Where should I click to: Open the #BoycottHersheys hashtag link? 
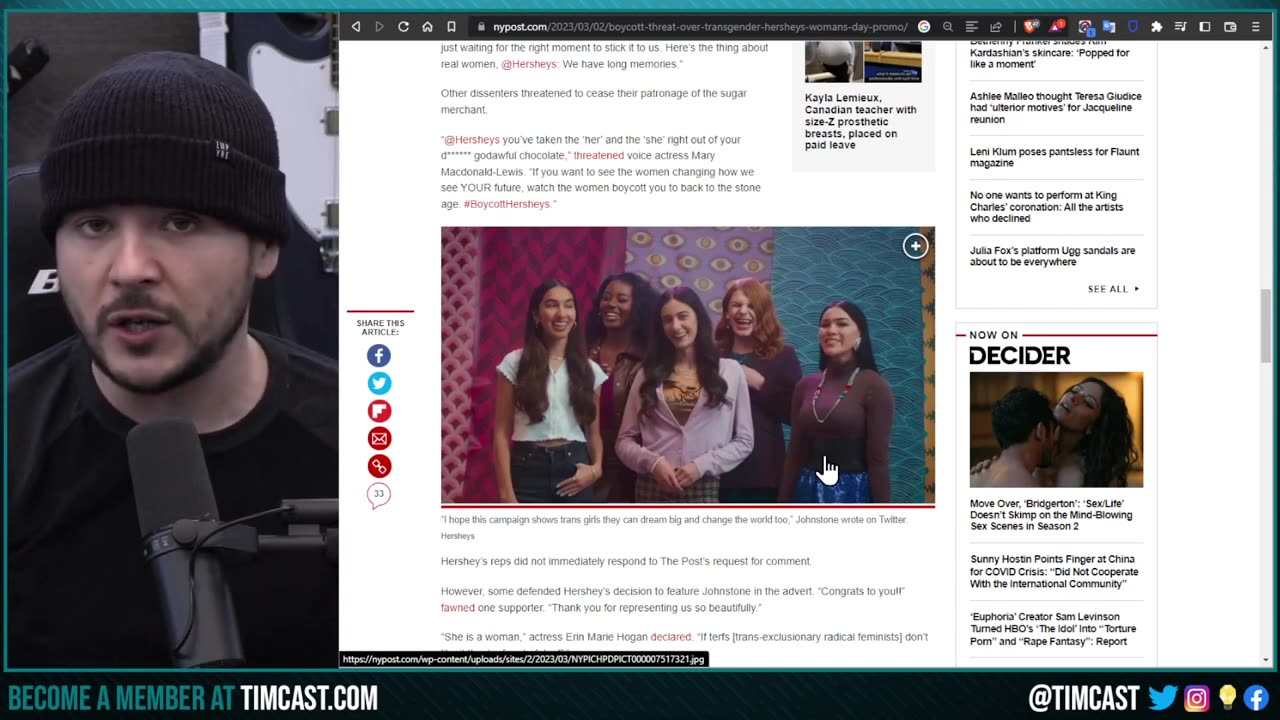(507, 204)
